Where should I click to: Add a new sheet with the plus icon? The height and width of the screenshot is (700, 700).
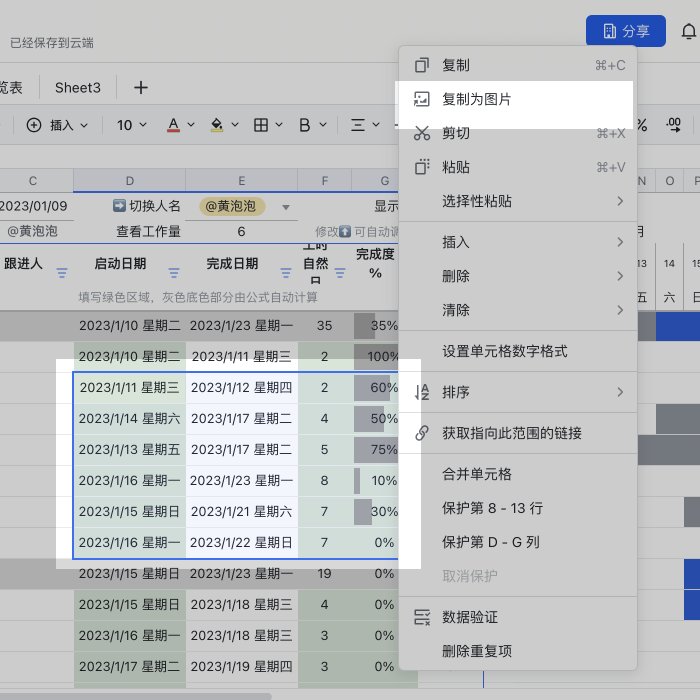coord(141,88)
